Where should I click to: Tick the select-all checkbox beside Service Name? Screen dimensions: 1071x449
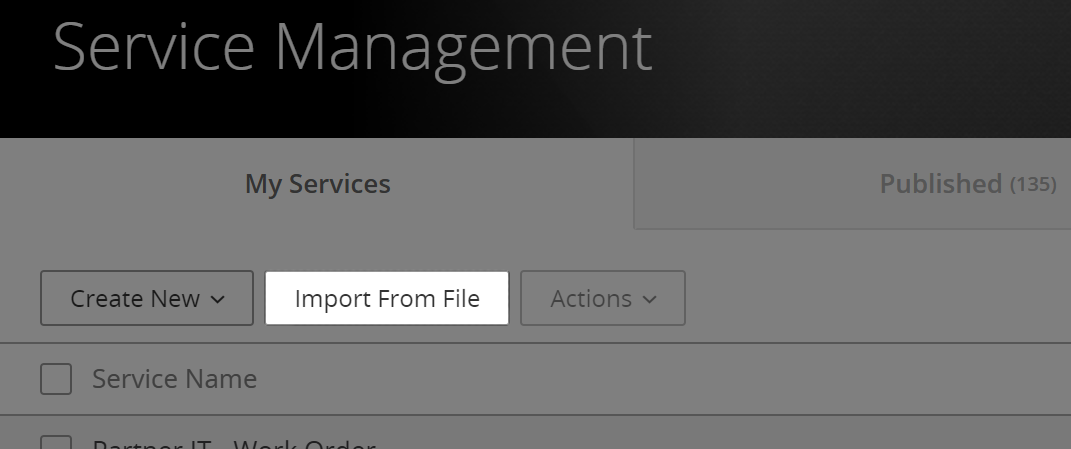pos(56,379)
